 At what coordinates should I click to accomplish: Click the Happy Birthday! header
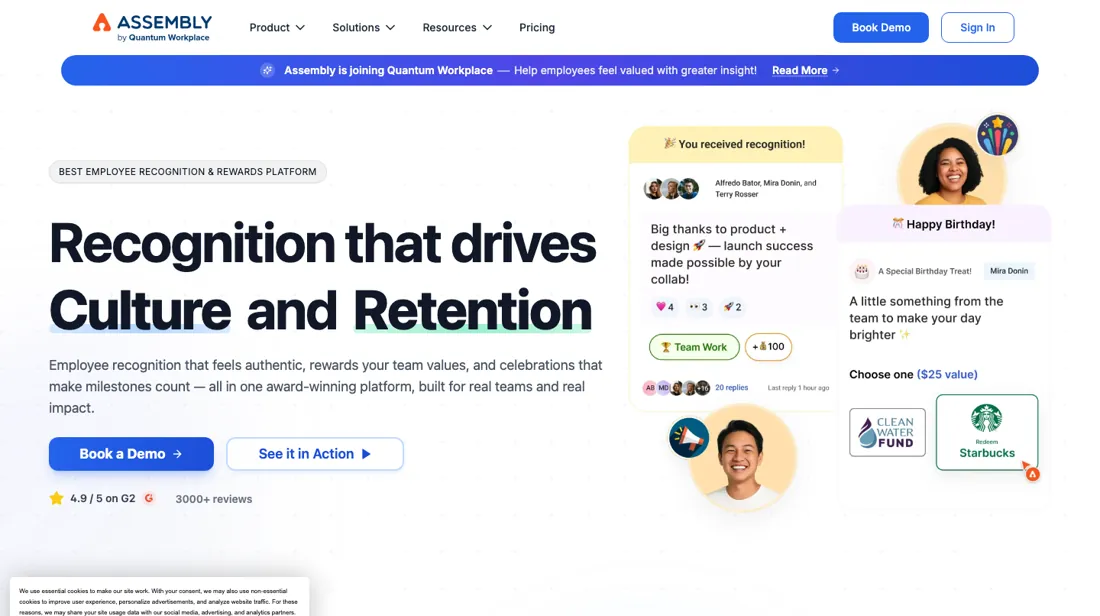[x=944, y=225]
